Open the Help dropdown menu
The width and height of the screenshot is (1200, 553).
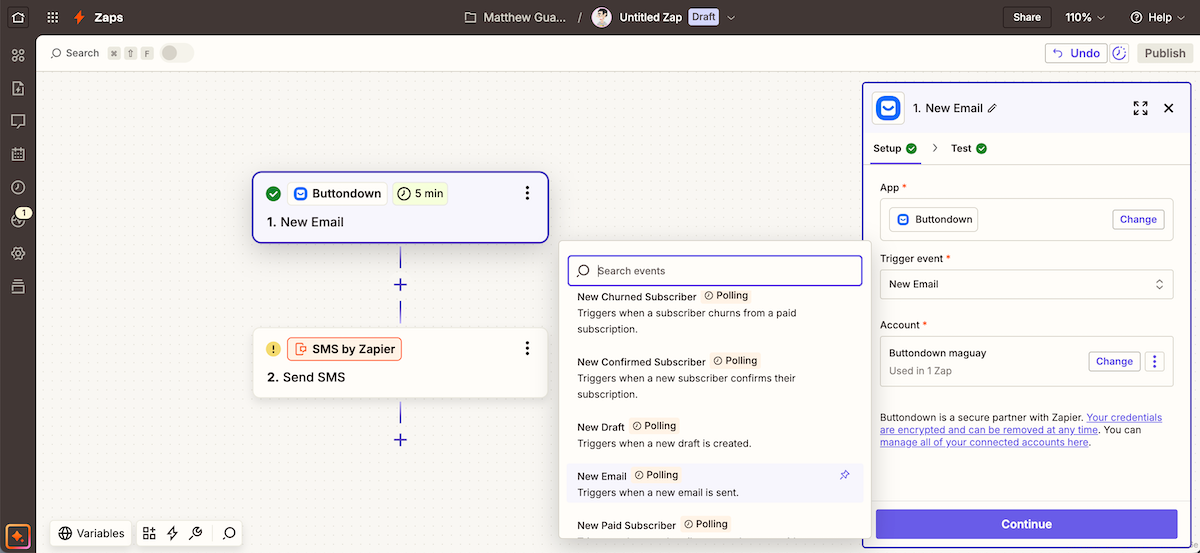coord(1157,17)
